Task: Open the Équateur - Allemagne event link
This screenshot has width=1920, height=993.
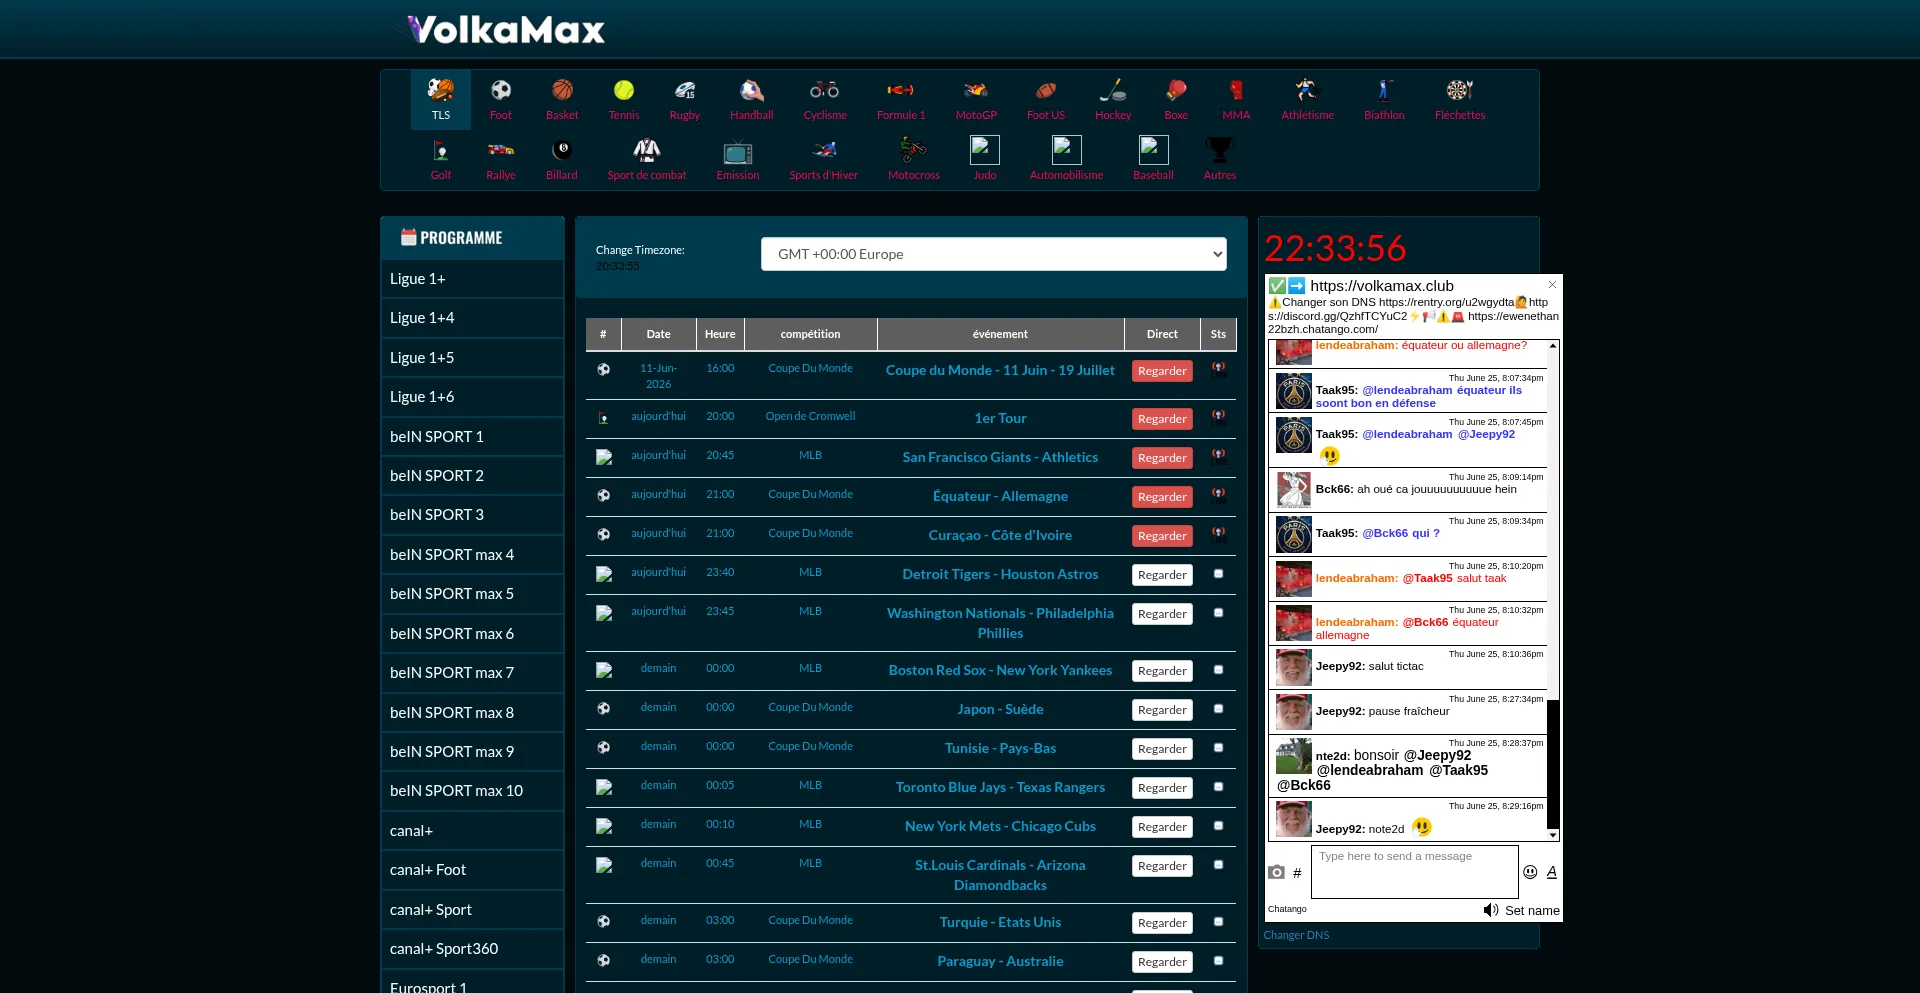Action: 1000,496
